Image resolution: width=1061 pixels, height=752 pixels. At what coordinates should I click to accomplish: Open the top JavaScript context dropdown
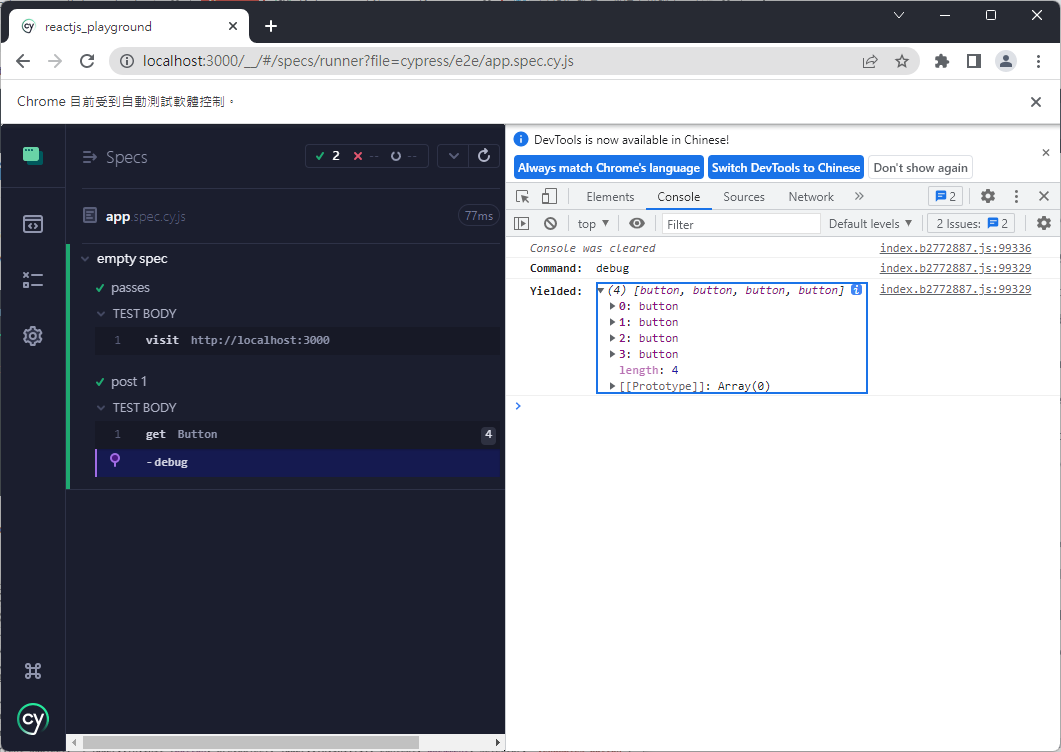pyautogui.click(x=594, y=224)
